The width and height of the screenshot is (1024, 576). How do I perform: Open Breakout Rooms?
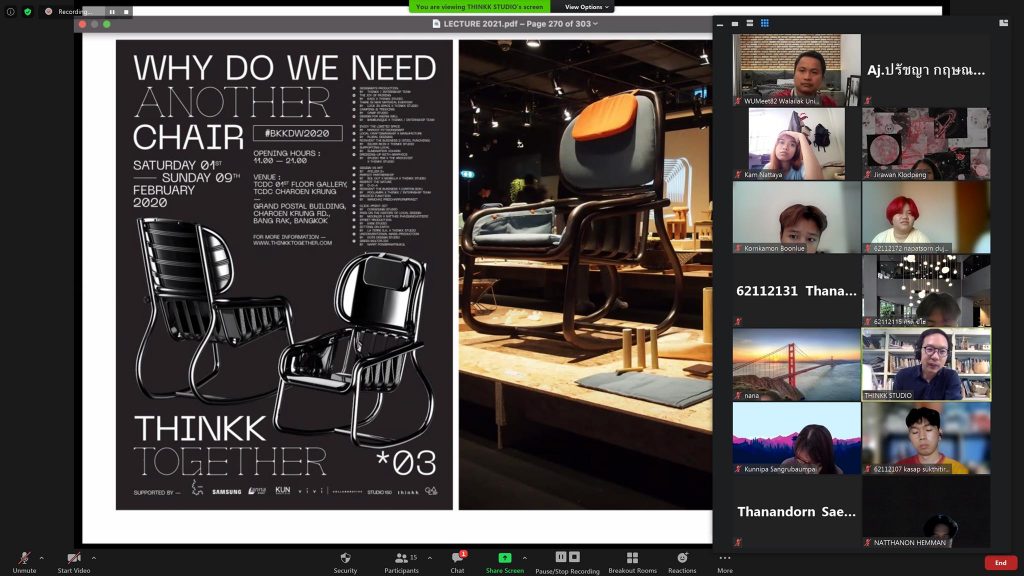pyautogui.click(x=632, y=560)
